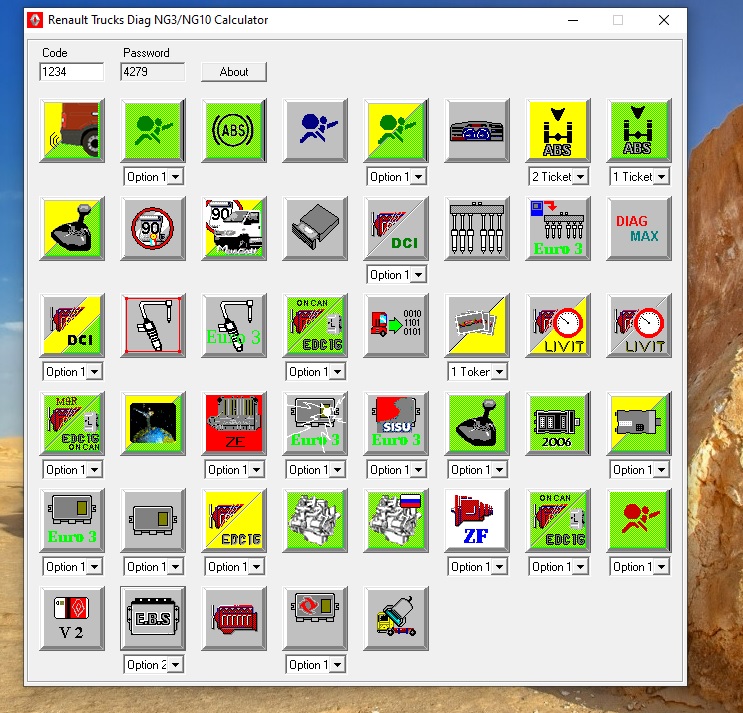Click the ABS warning light icon

234,130
